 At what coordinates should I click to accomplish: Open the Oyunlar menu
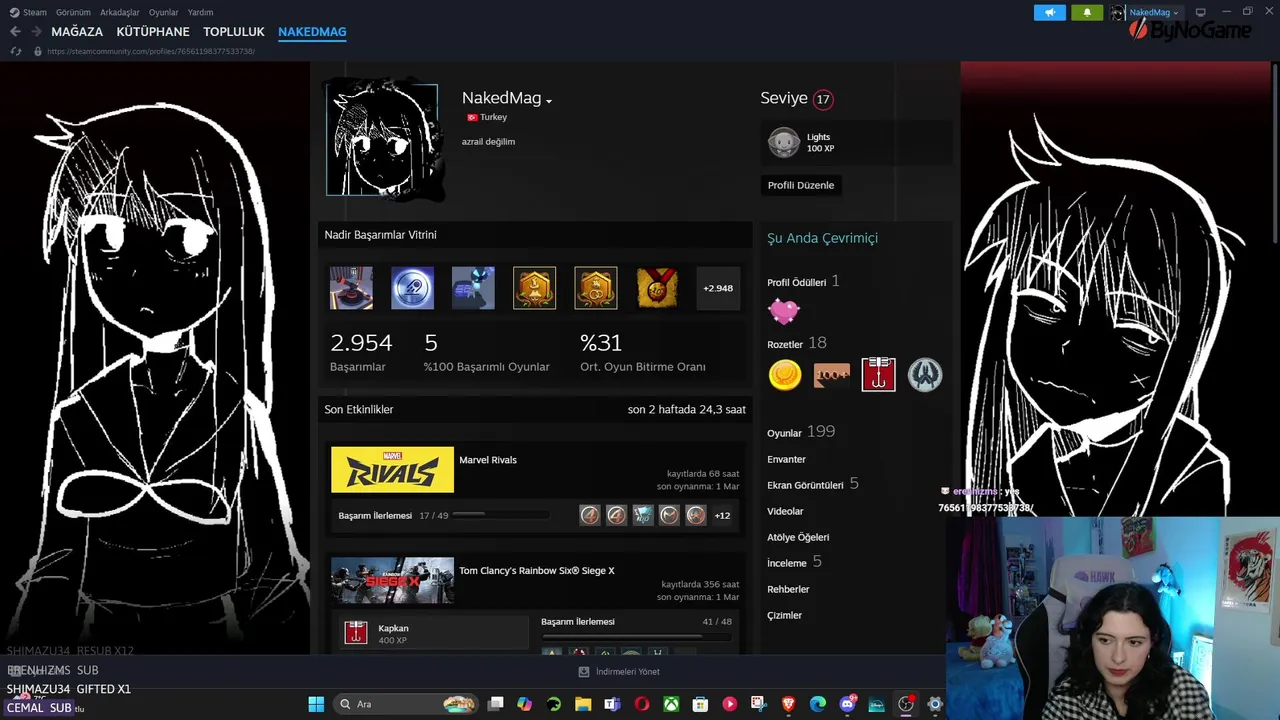coord(164,12)
